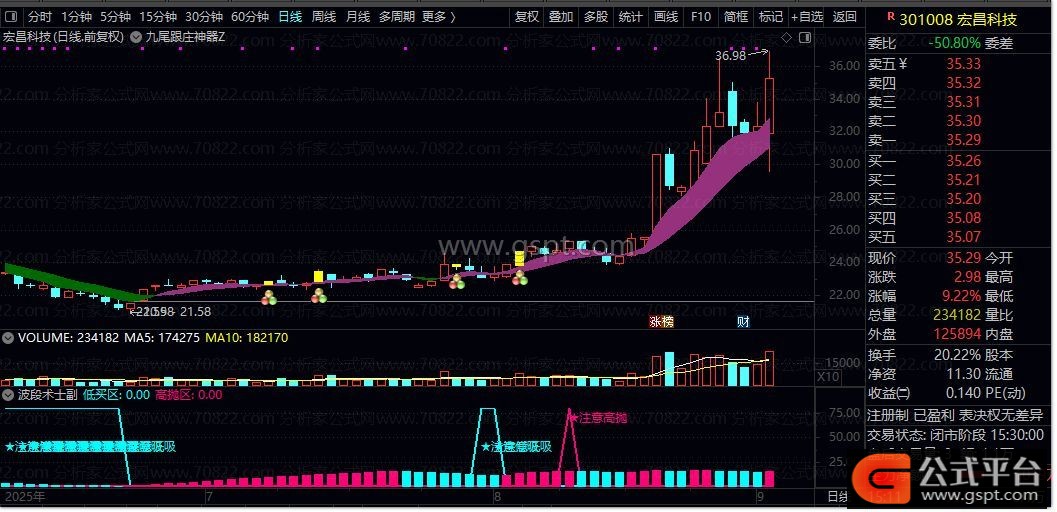Click the 复权 adjustment button
This screenshot has height=512, width=1057.
(x=527, y=17)
